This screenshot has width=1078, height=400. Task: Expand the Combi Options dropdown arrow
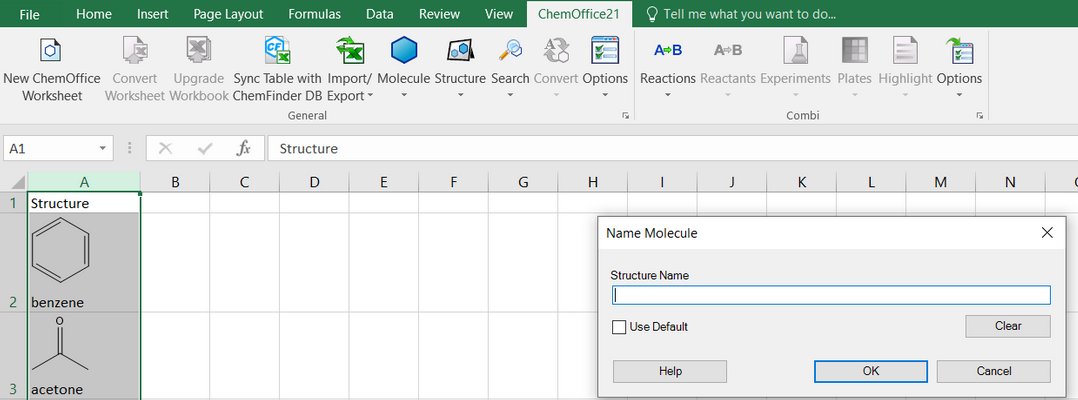pos(959,96)
